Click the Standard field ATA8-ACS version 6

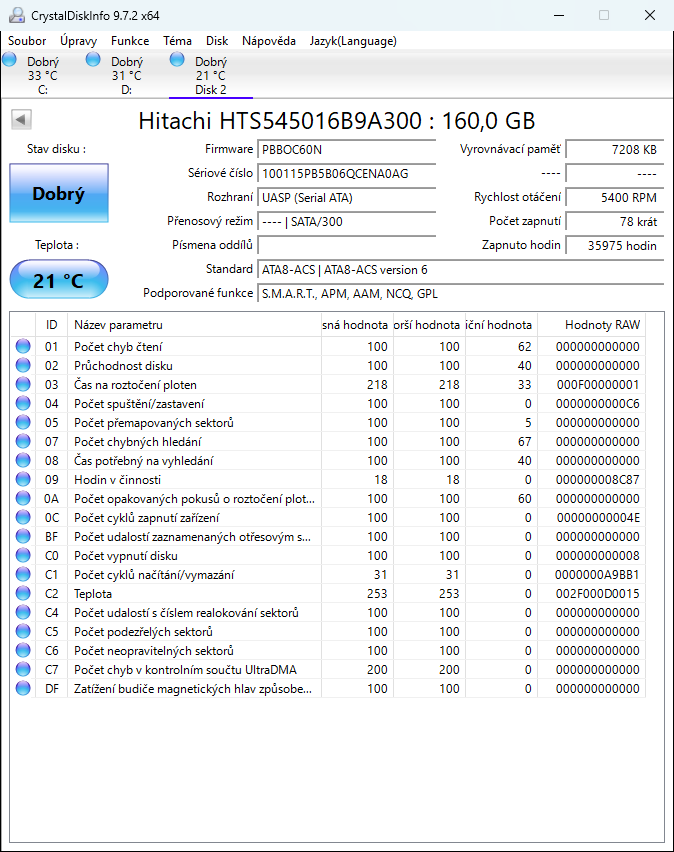click(460, 270)
